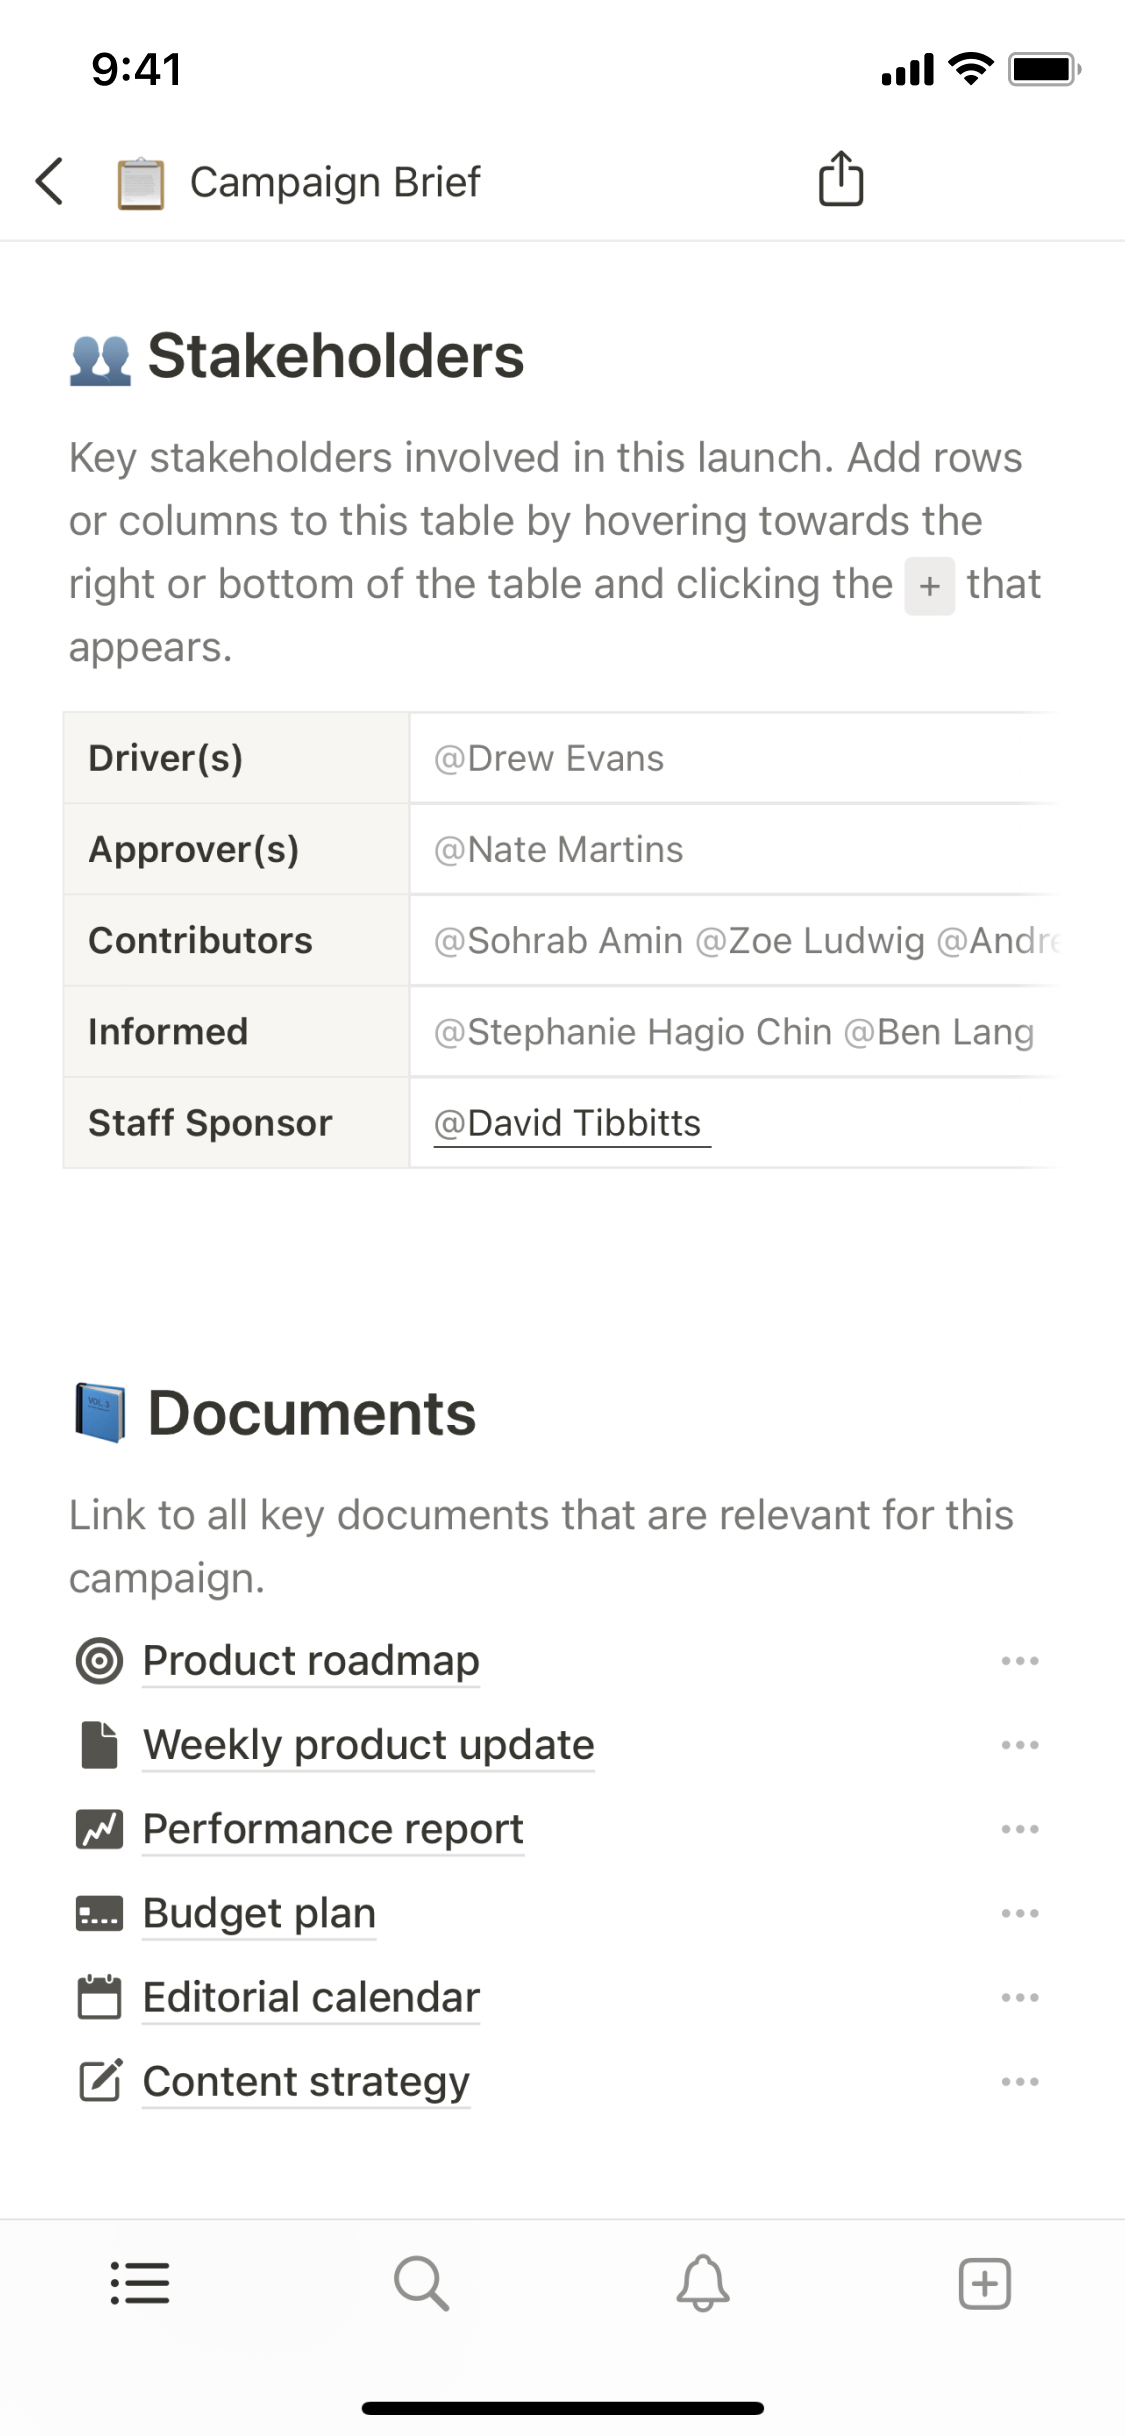Tap the Editorial calendar icon
The height and width of the screenshot is (2436, 1125).
click(99, 1997)
